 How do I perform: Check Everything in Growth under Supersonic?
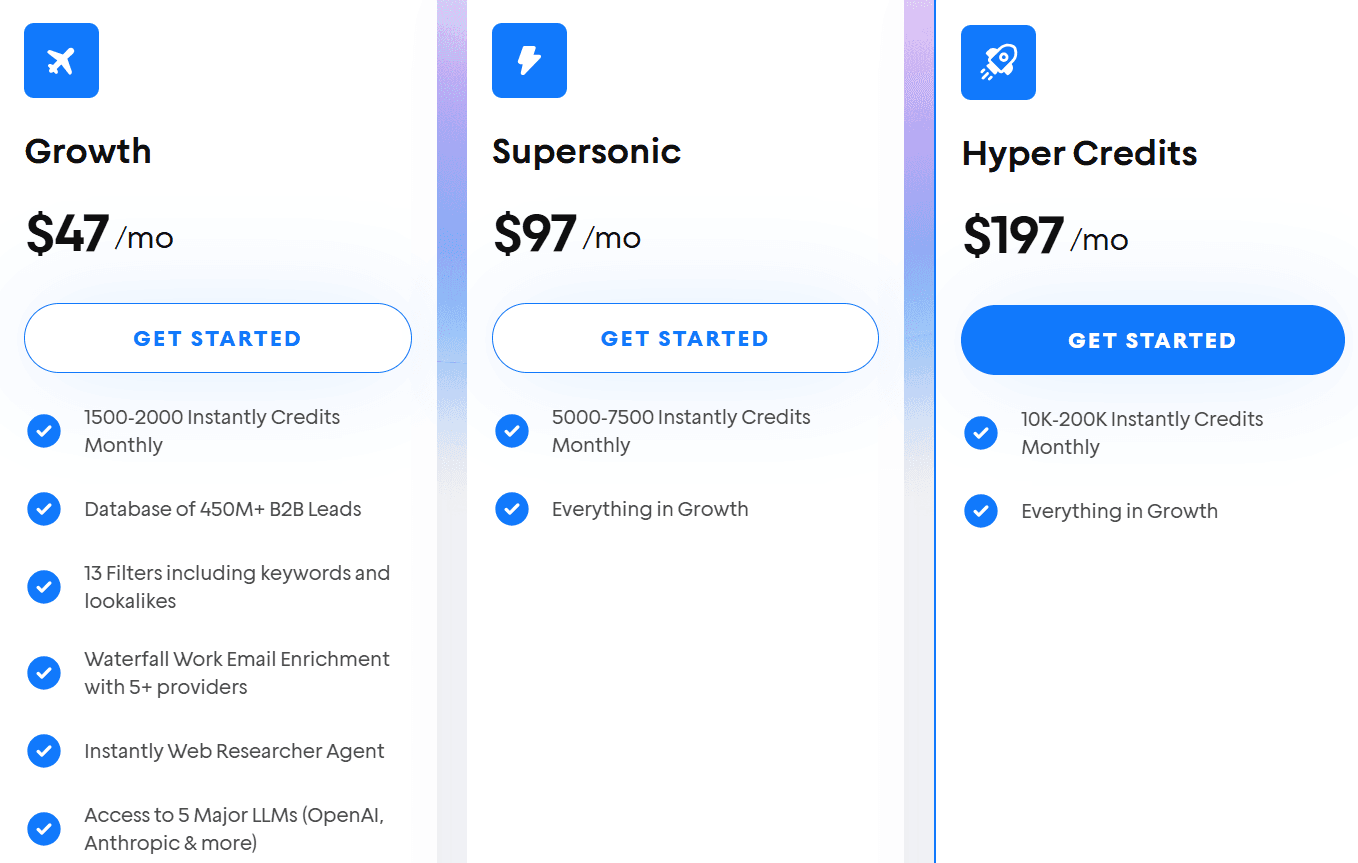click(x=512, y=509)
